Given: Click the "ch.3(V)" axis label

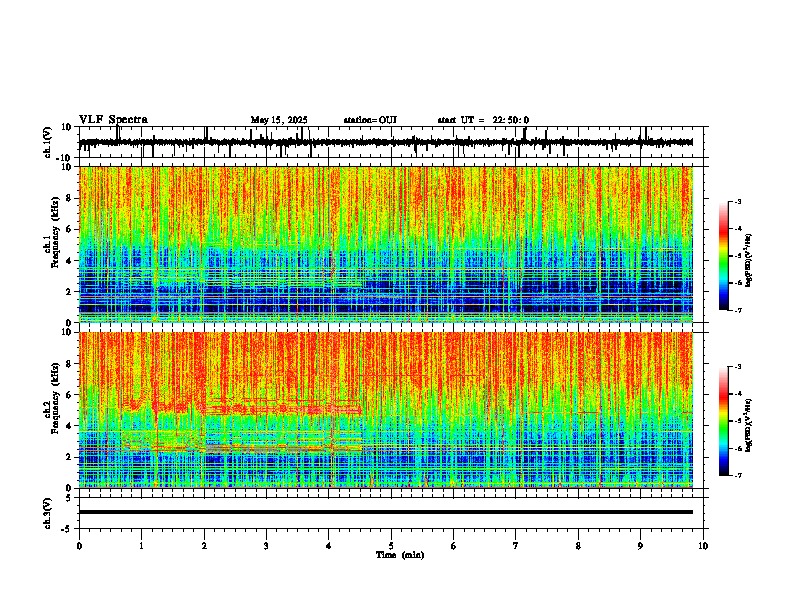Looking at the screenshot, I should 48,514.
